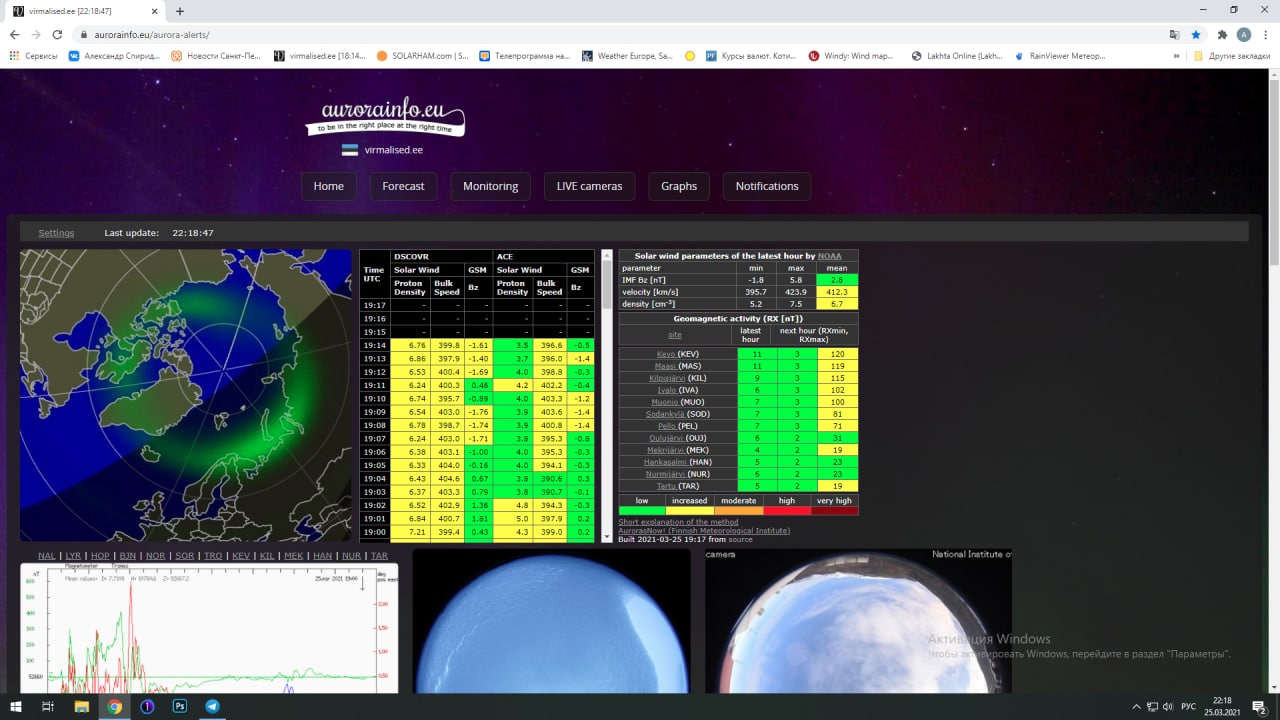1280x720 pixels.
Task: Click the aurora oval map image
Action: tap(186, 395)
